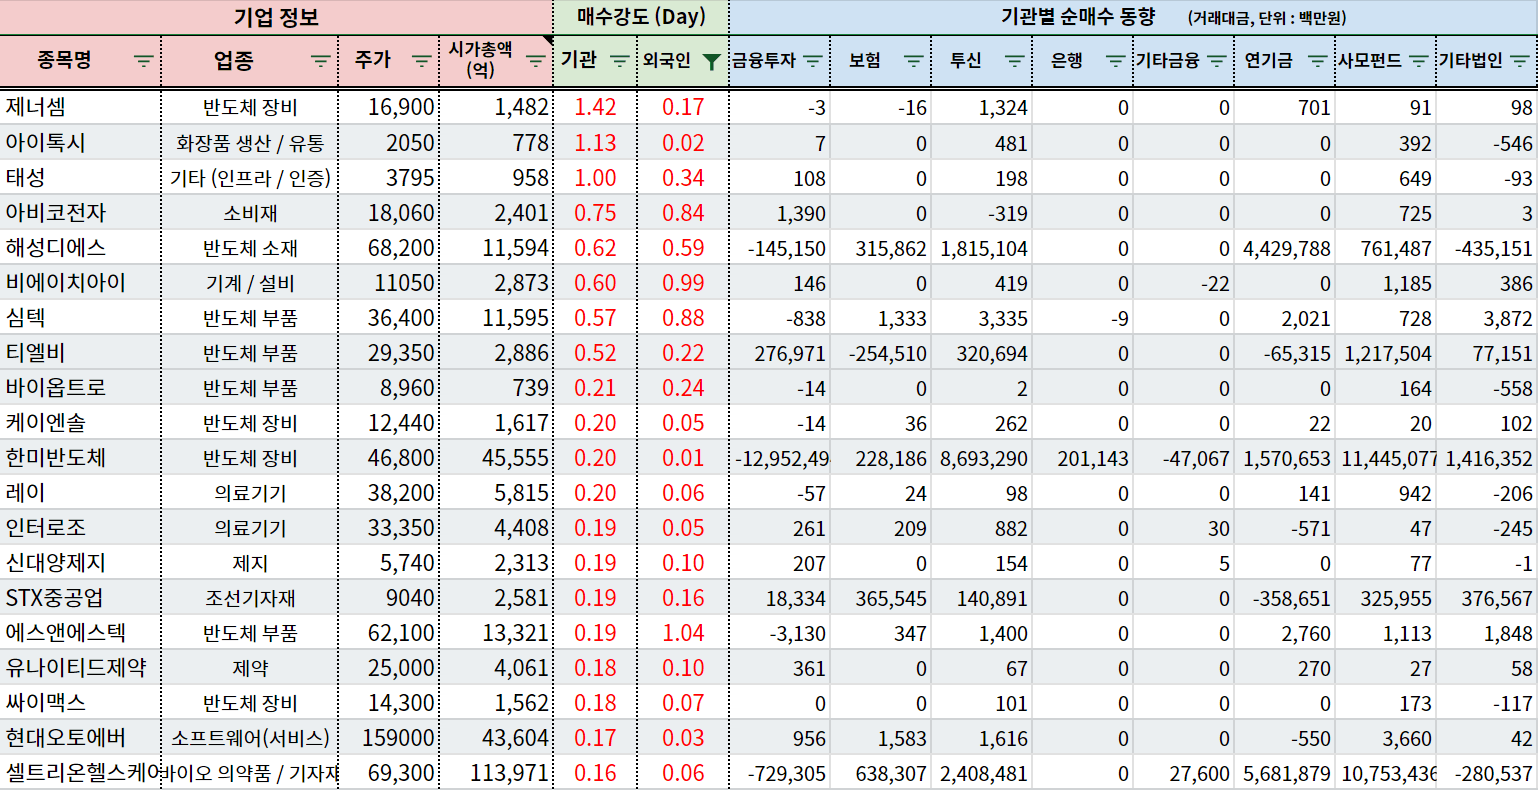Select the 매수강도 (Day) header cell
Viewport: 1538px width, 790px height.
pos(641,17)
